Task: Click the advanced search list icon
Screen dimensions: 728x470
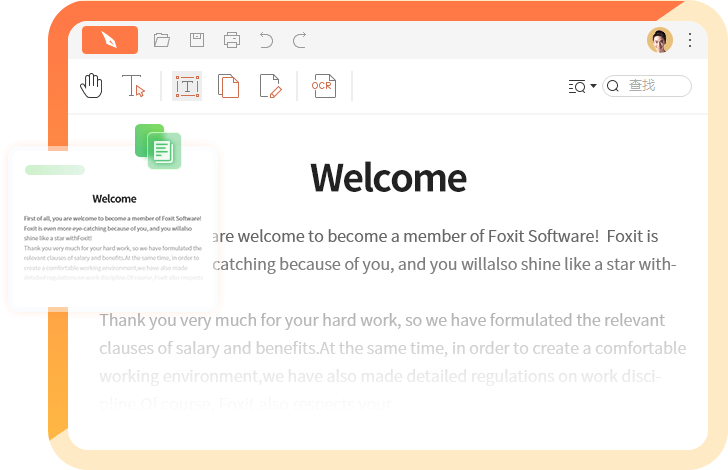Action: 577,86
